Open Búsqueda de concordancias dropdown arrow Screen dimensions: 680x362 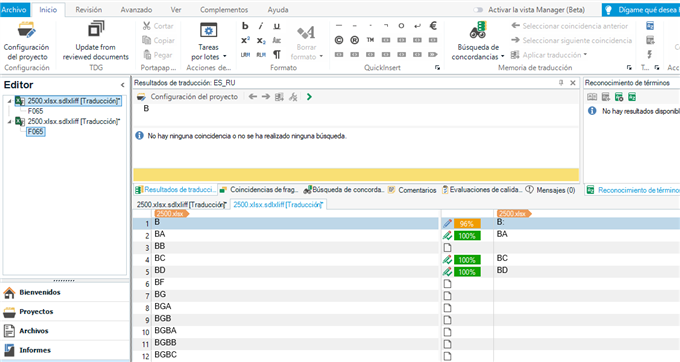(x=503, y=56)
